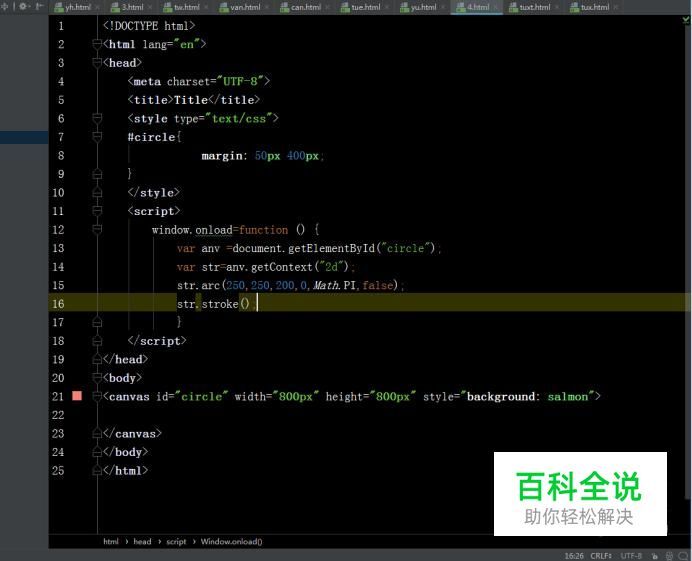Close the yu.html tab
Image resolution: width=692 pixels, height=561 pixels.
(443, 7)
